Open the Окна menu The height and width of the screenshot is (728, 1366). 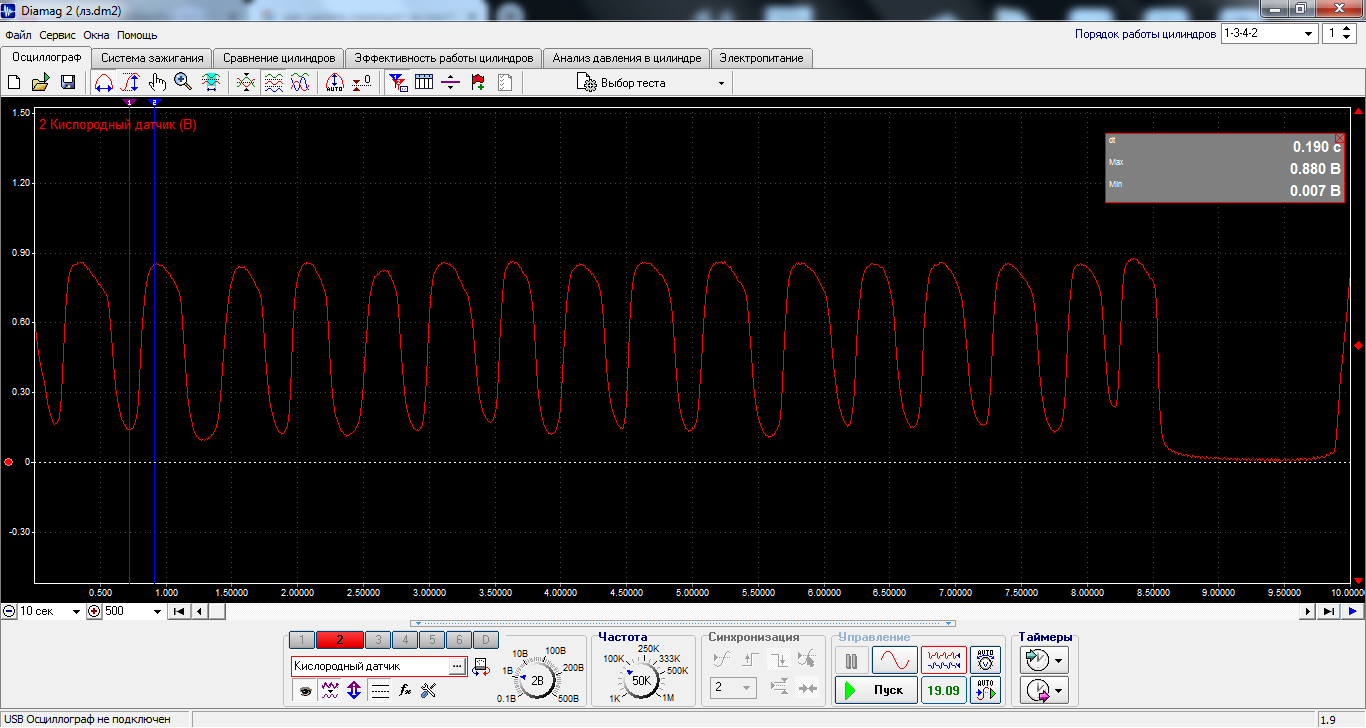point(96,34)
